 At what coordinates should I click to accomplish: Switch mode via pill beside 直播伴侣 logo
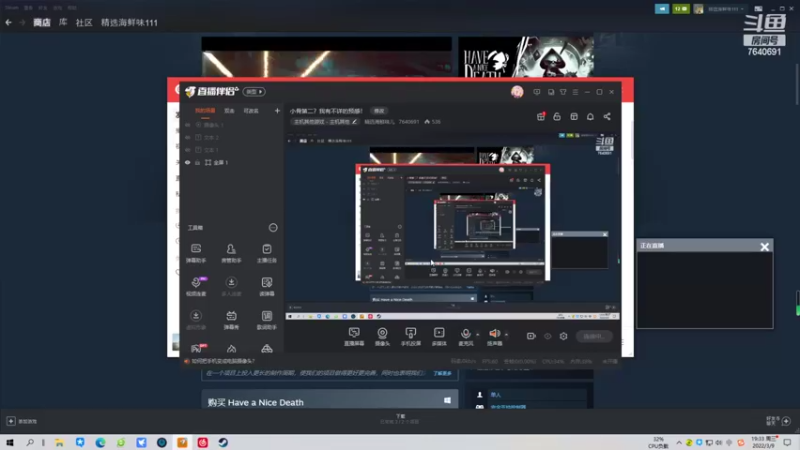(x=254, y=92)
